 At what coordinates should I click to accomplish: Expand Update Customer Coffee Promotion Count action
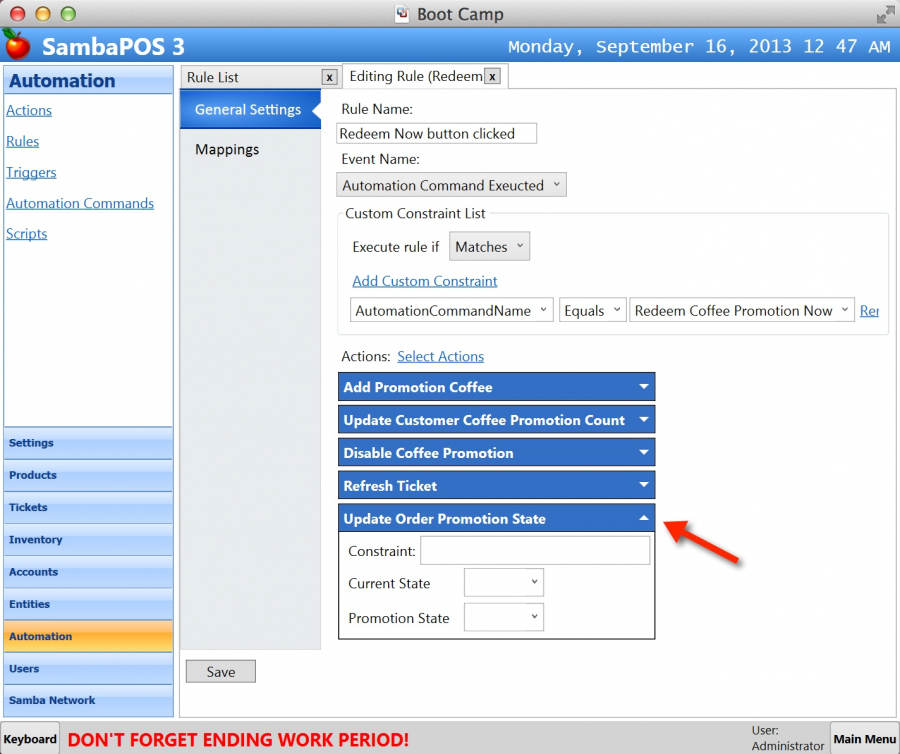click(x=644, y=420)
